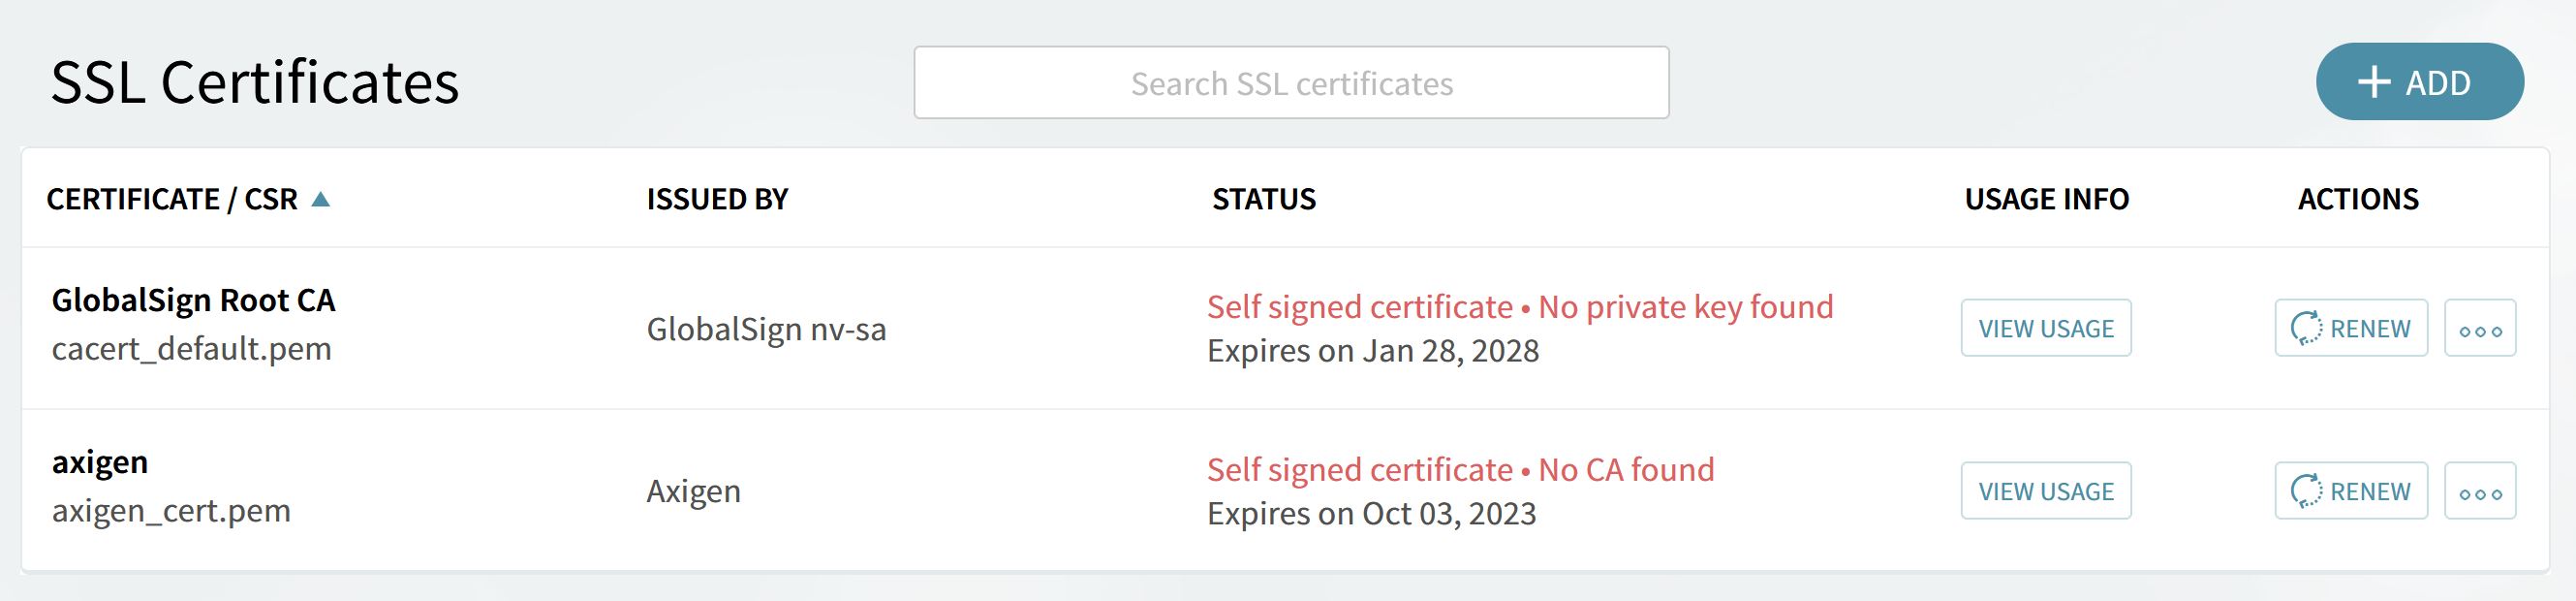Image resolution: width=2576 pixels, height=601 pixels.
Task: Select the GlobalSign Root CA certificate name
Action: pyautogui.click(x=193, y=300)
